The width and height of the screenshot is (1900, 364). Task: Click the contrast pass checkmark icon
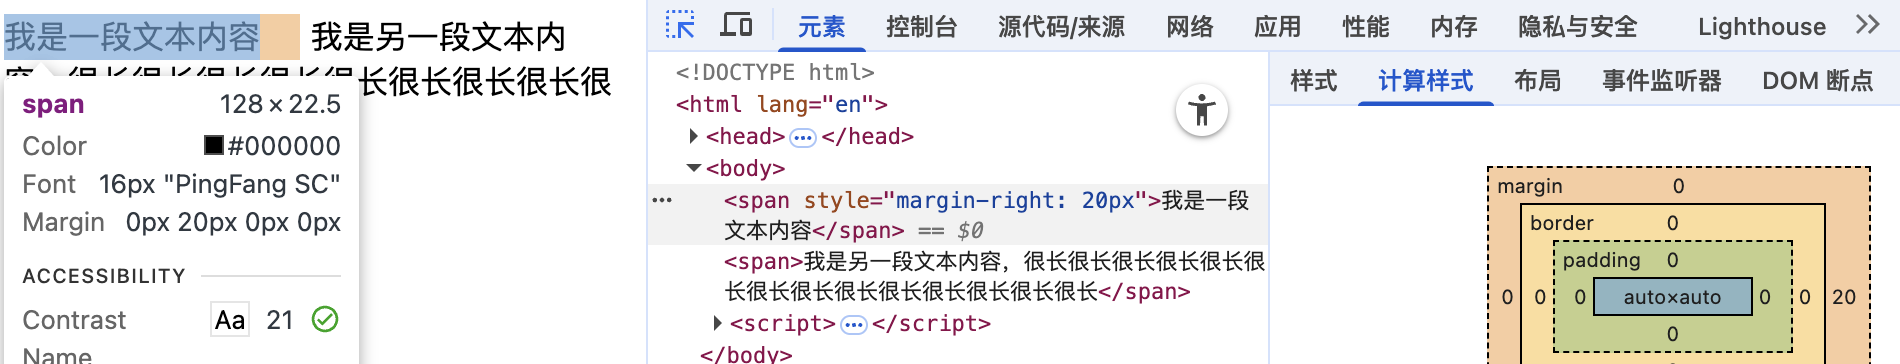click(x=325, y=319)
